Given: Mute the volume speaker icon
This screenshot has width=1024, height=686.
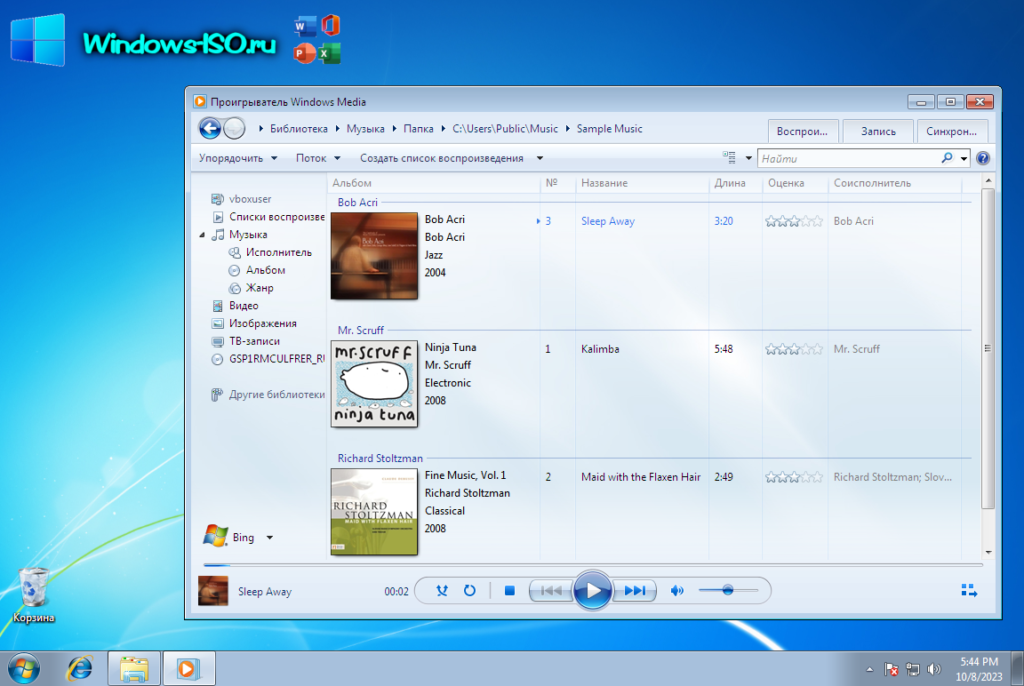Looking at the screenshot, I should pyautogui.click(x=677, y=591).
